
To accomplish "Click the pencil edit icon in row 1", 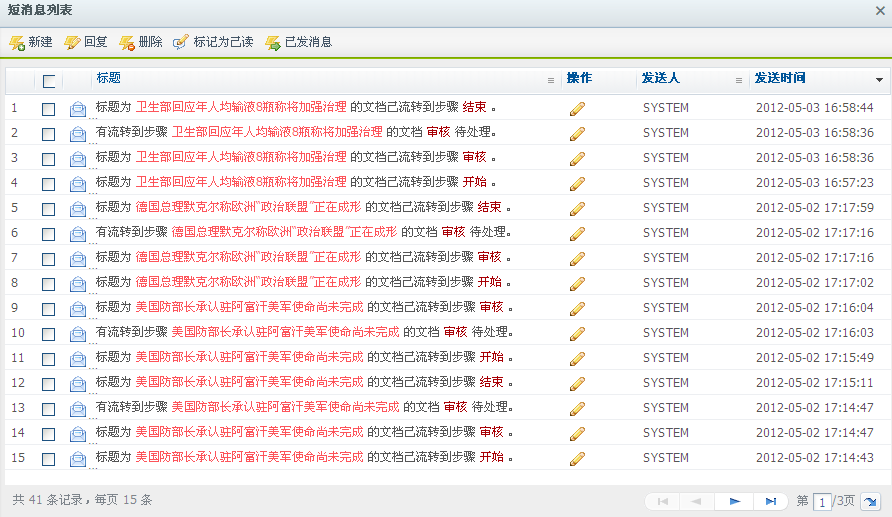I will click(577, 108).
